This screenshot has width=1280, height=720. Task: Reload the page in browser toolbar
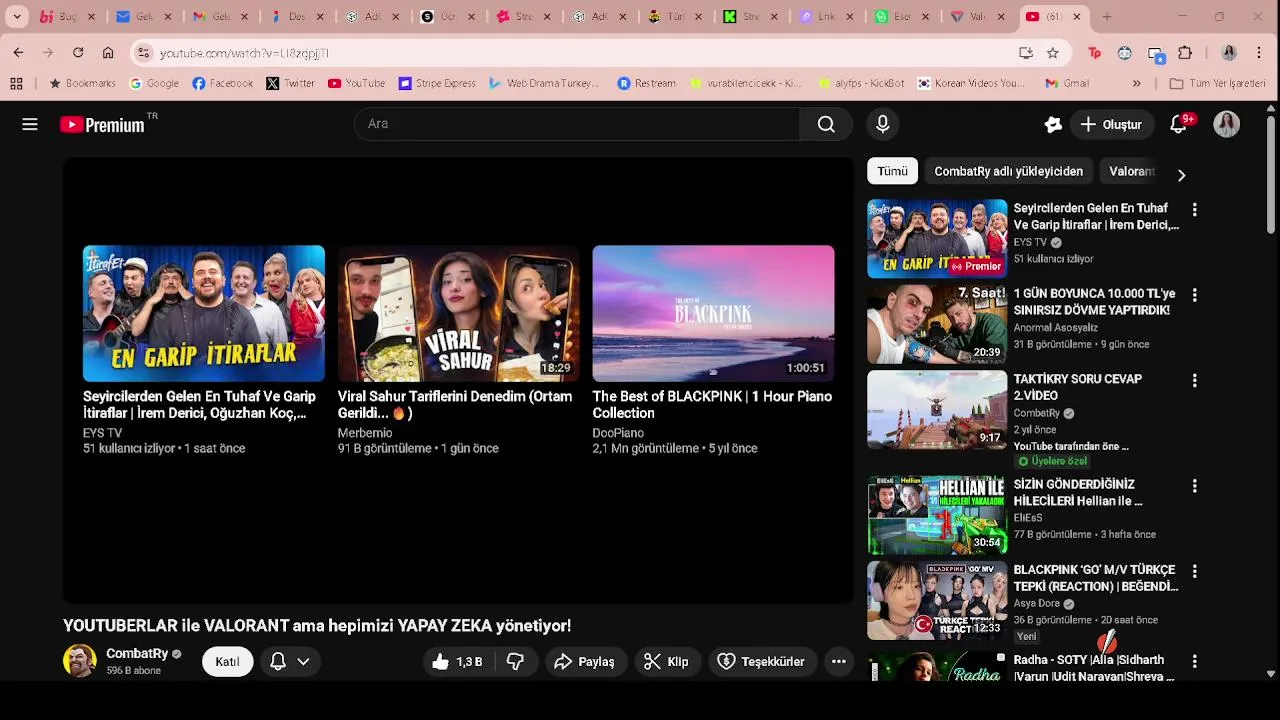click(78, 53)
